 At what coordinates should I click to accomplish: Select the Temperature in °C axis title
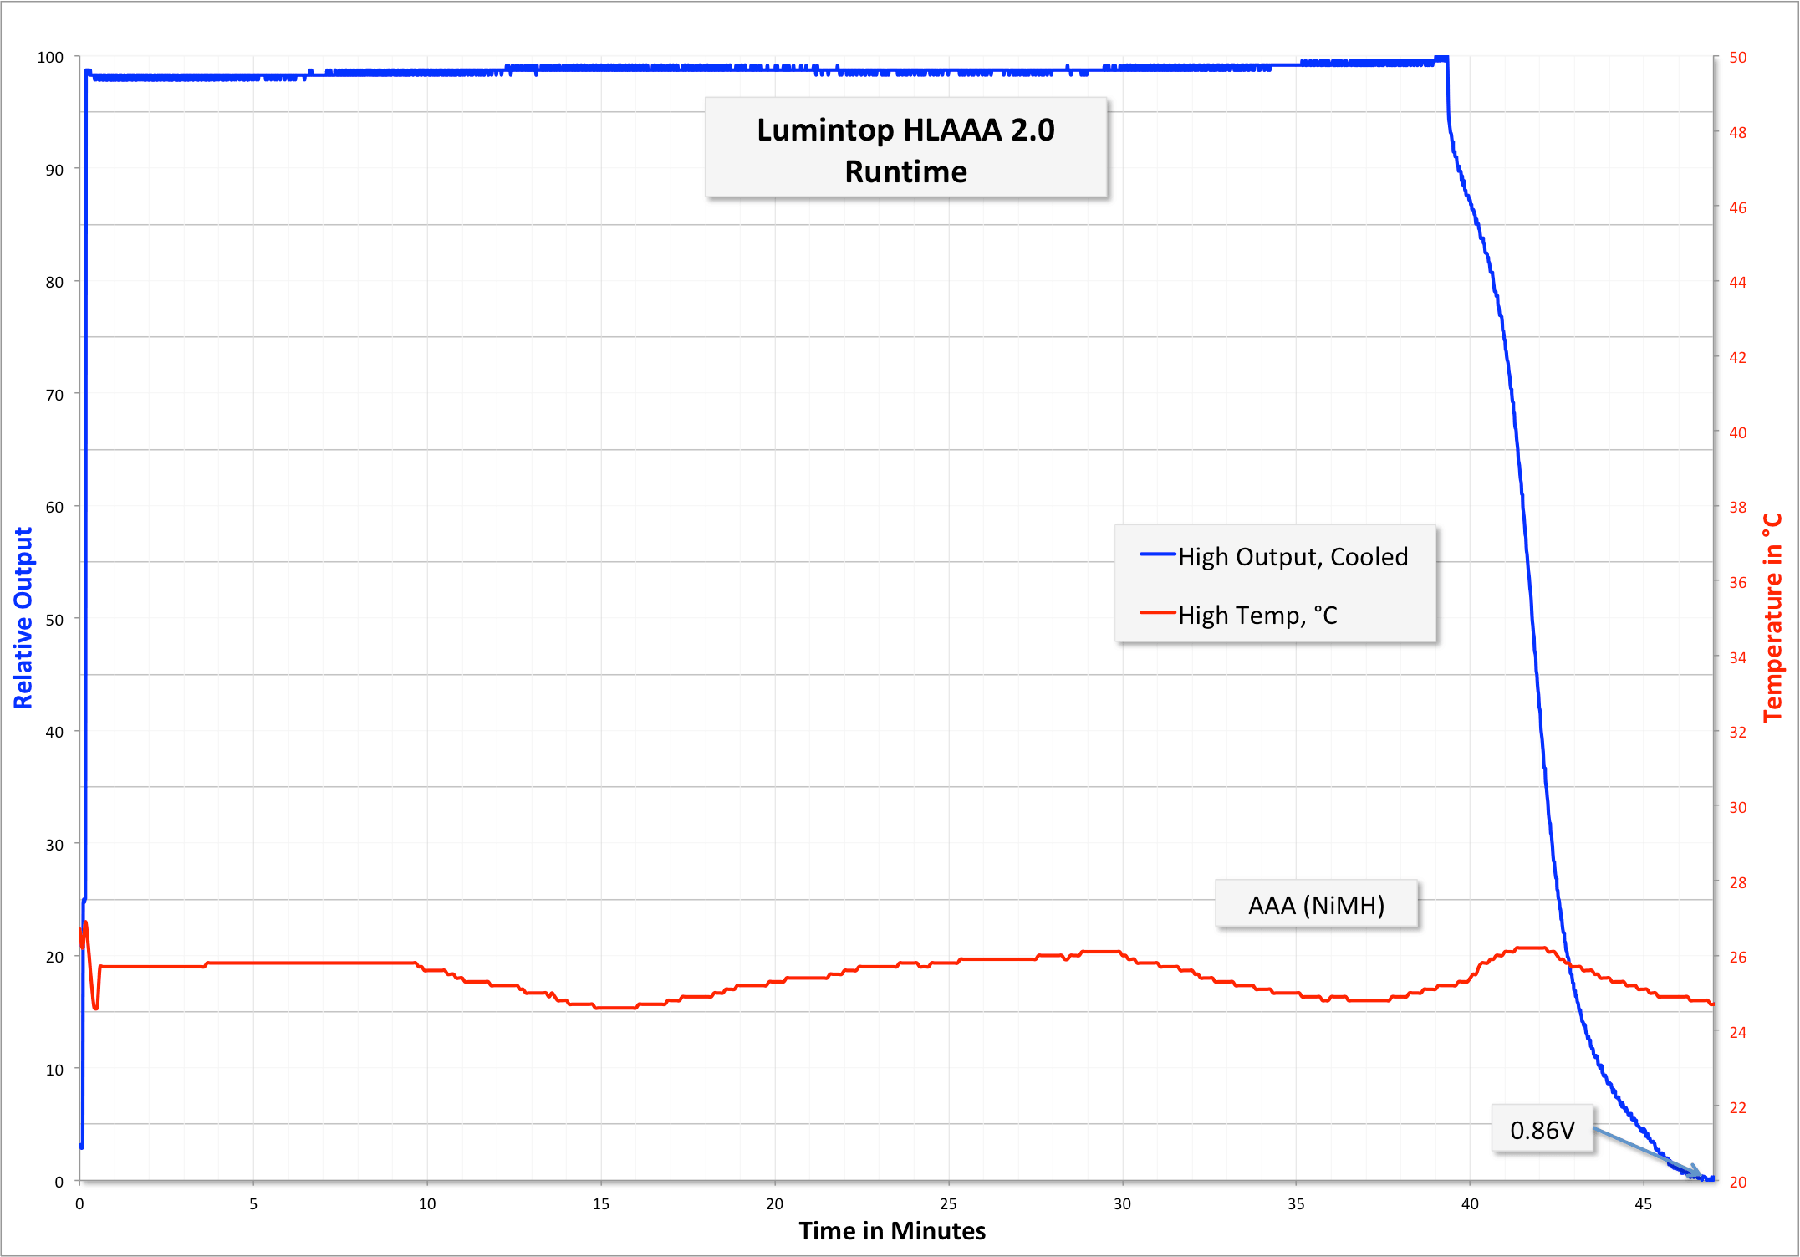[1773, 618]
